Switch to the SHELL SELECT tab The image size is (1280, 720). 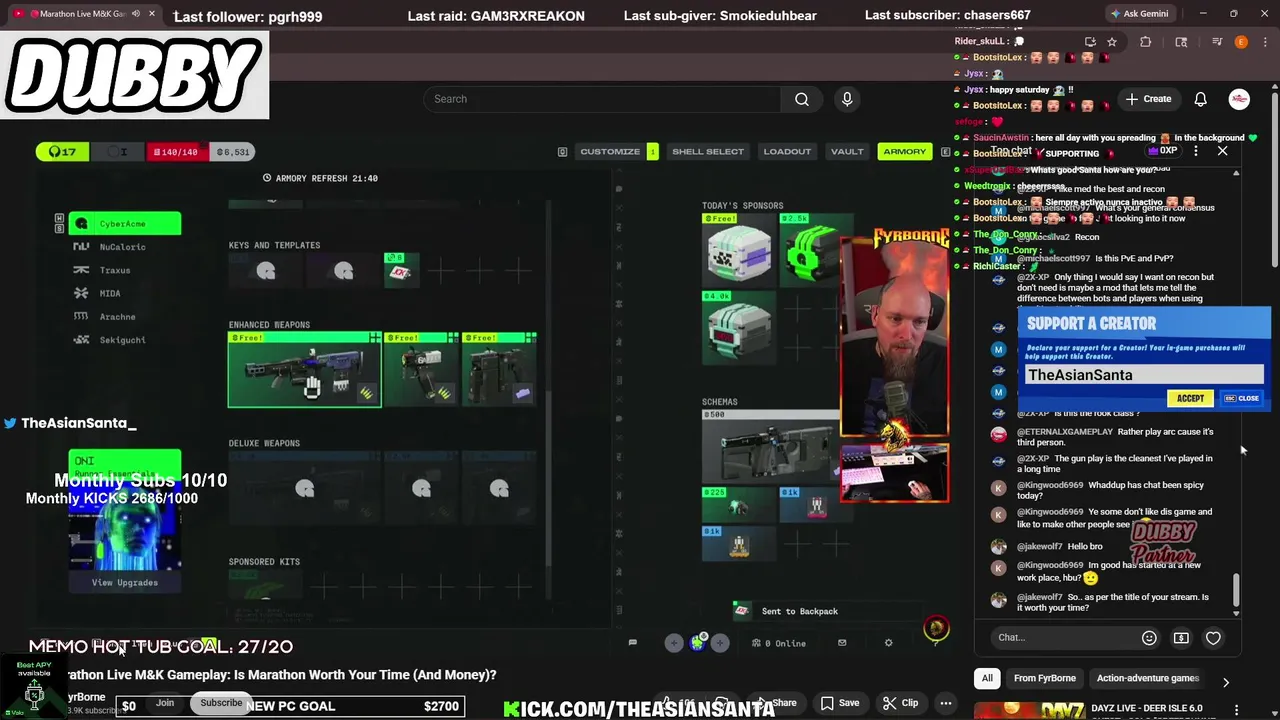pyautogui.click(x=708, y=151)
